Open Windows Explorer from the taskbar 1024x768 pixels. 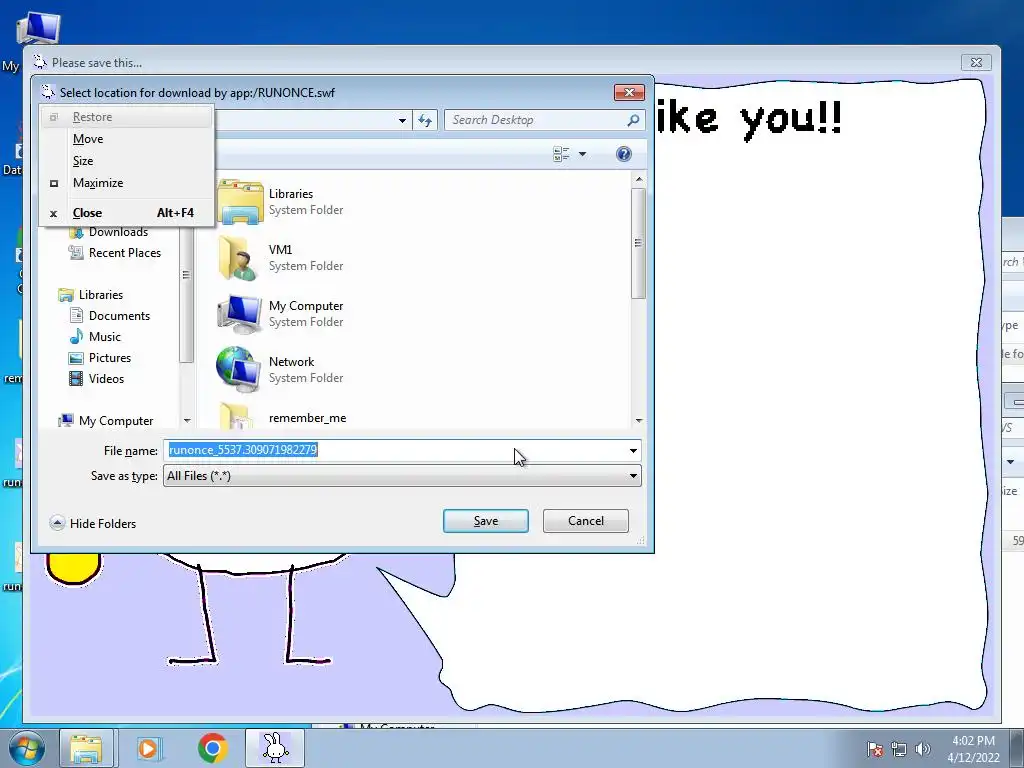pos(86,748)
